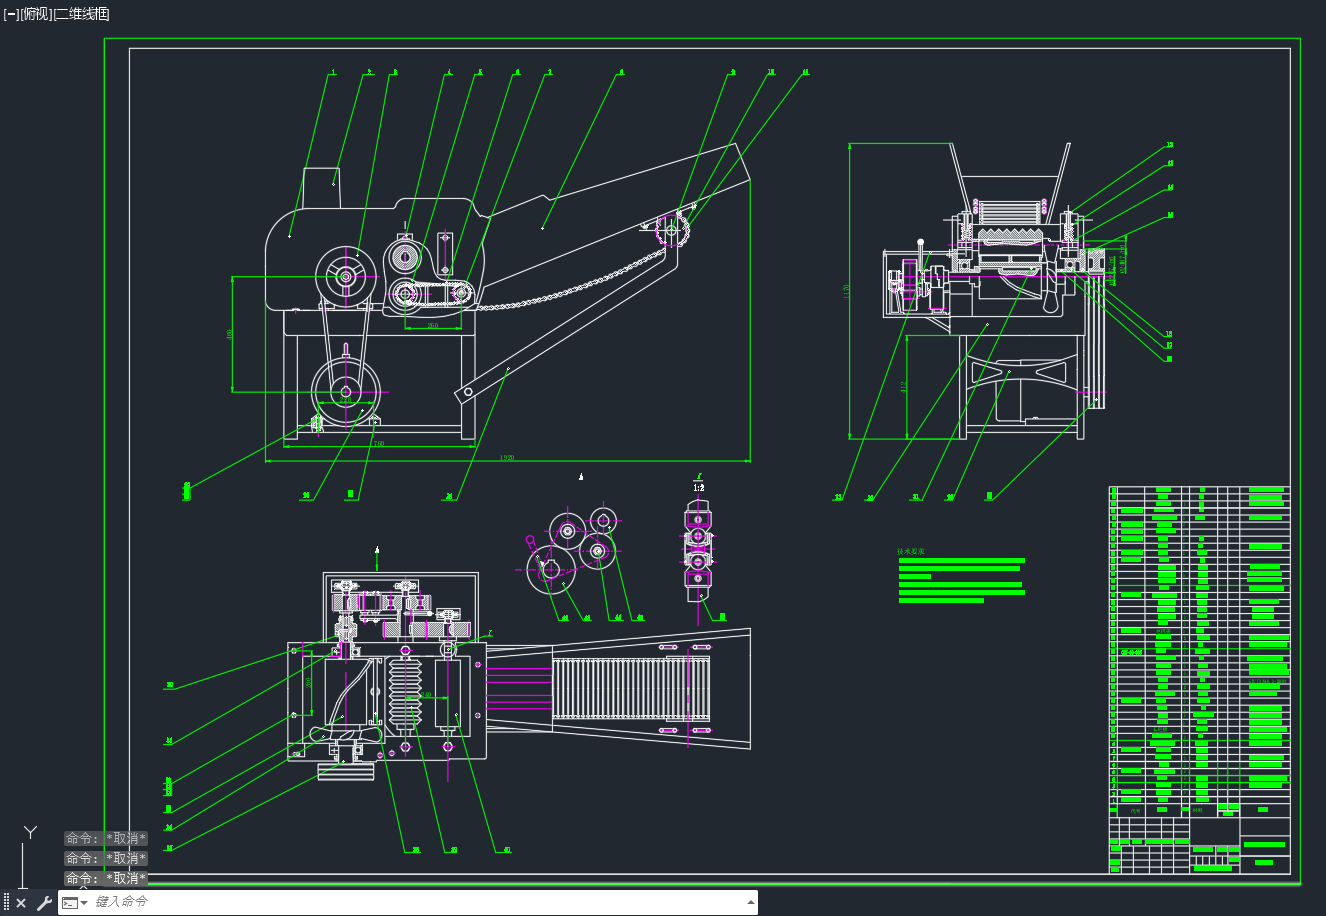This screenshot has height=916, width=1326.
Task: Click the command line grip handle
Action: 6,903
